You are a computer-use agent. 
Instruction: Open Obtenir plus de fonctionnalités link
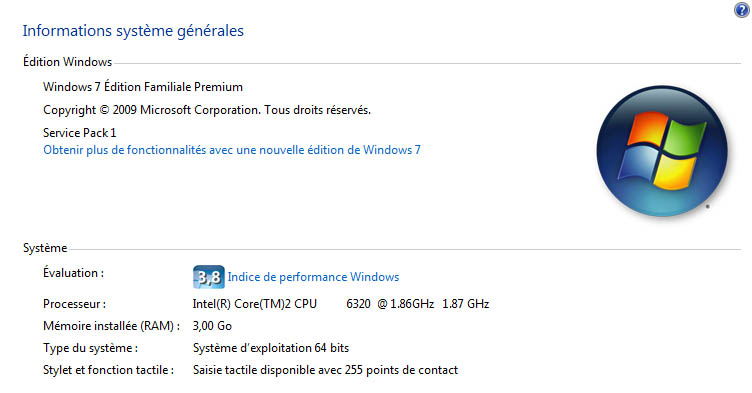(232, 150)
